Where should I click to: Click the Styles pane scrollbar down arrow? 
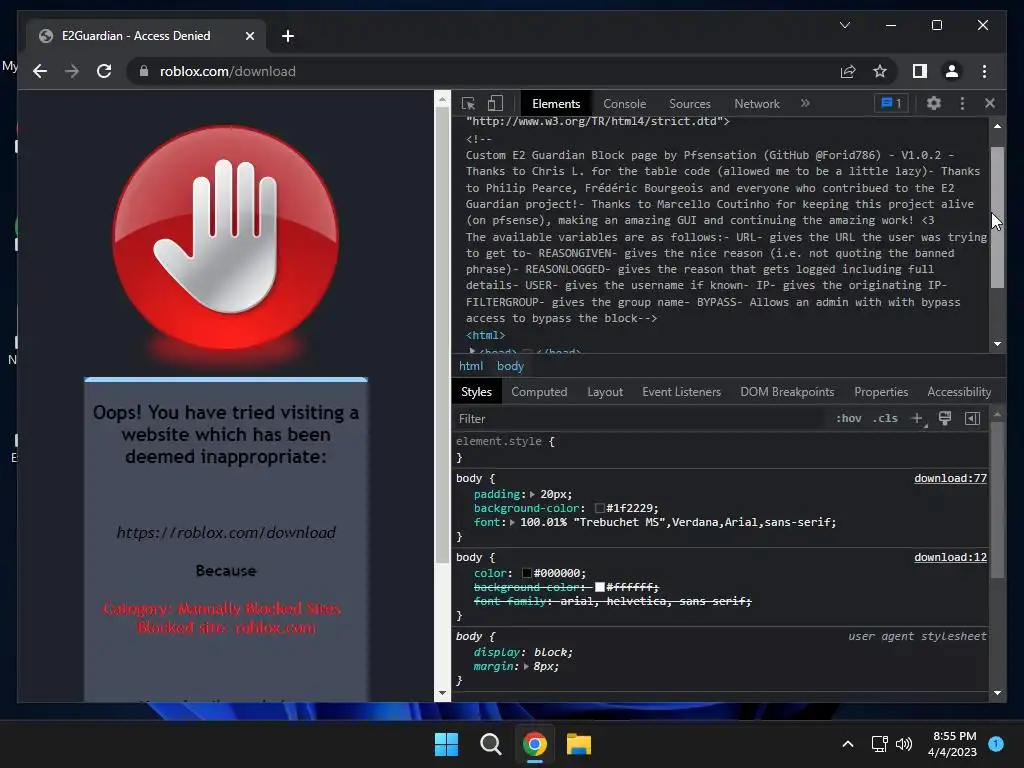pyautogui.click(x=997, y=693)
